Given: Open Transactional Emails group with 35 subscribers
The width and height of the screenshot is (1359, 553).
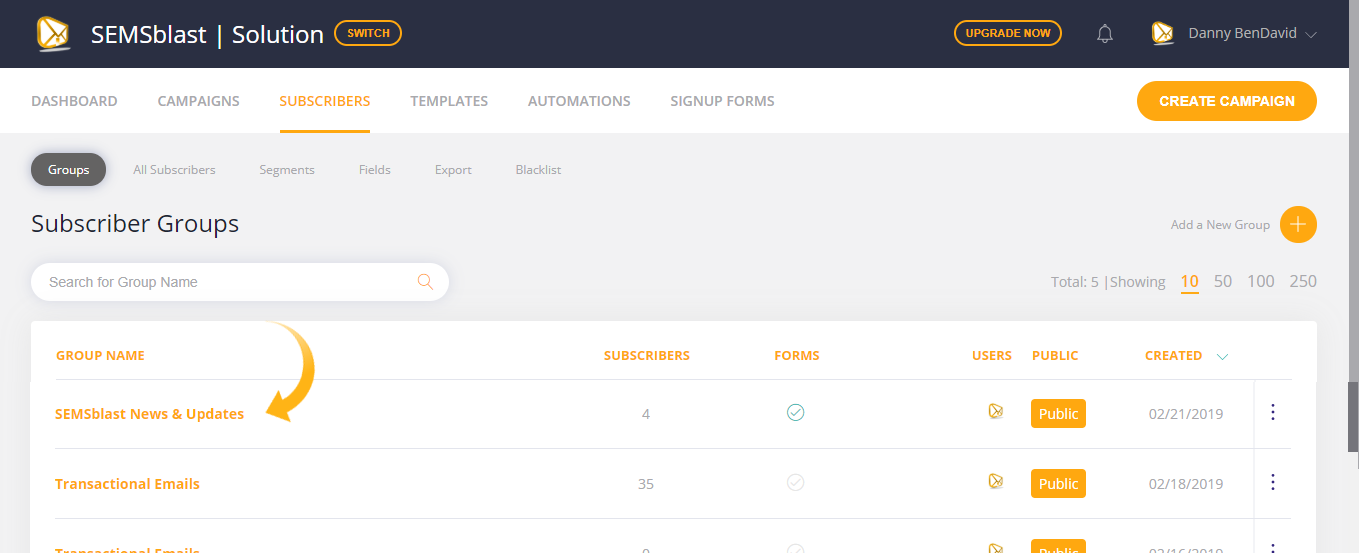Looking at the screenshot, I should point(127,484).
